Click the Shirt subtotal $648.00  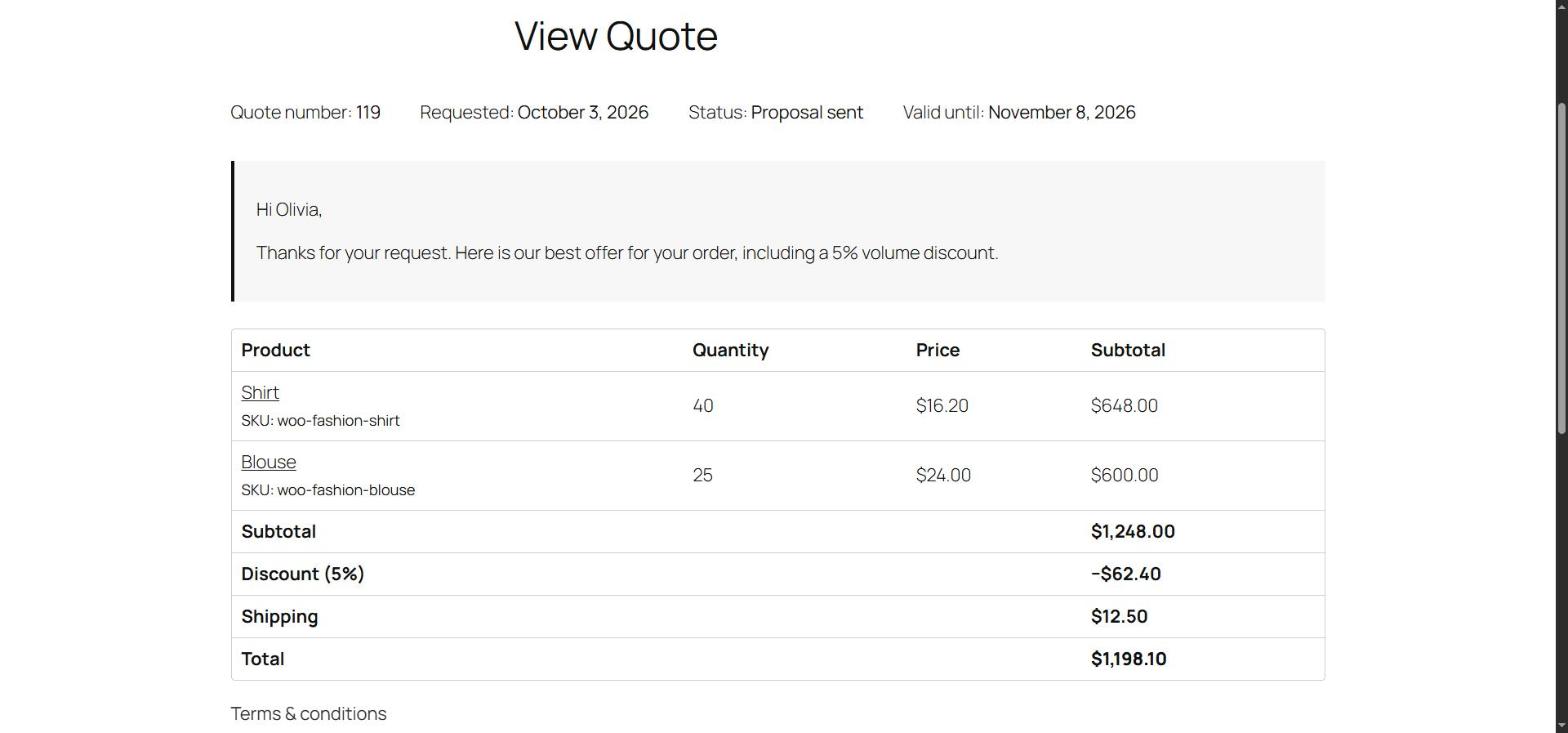click(1124, 406)
